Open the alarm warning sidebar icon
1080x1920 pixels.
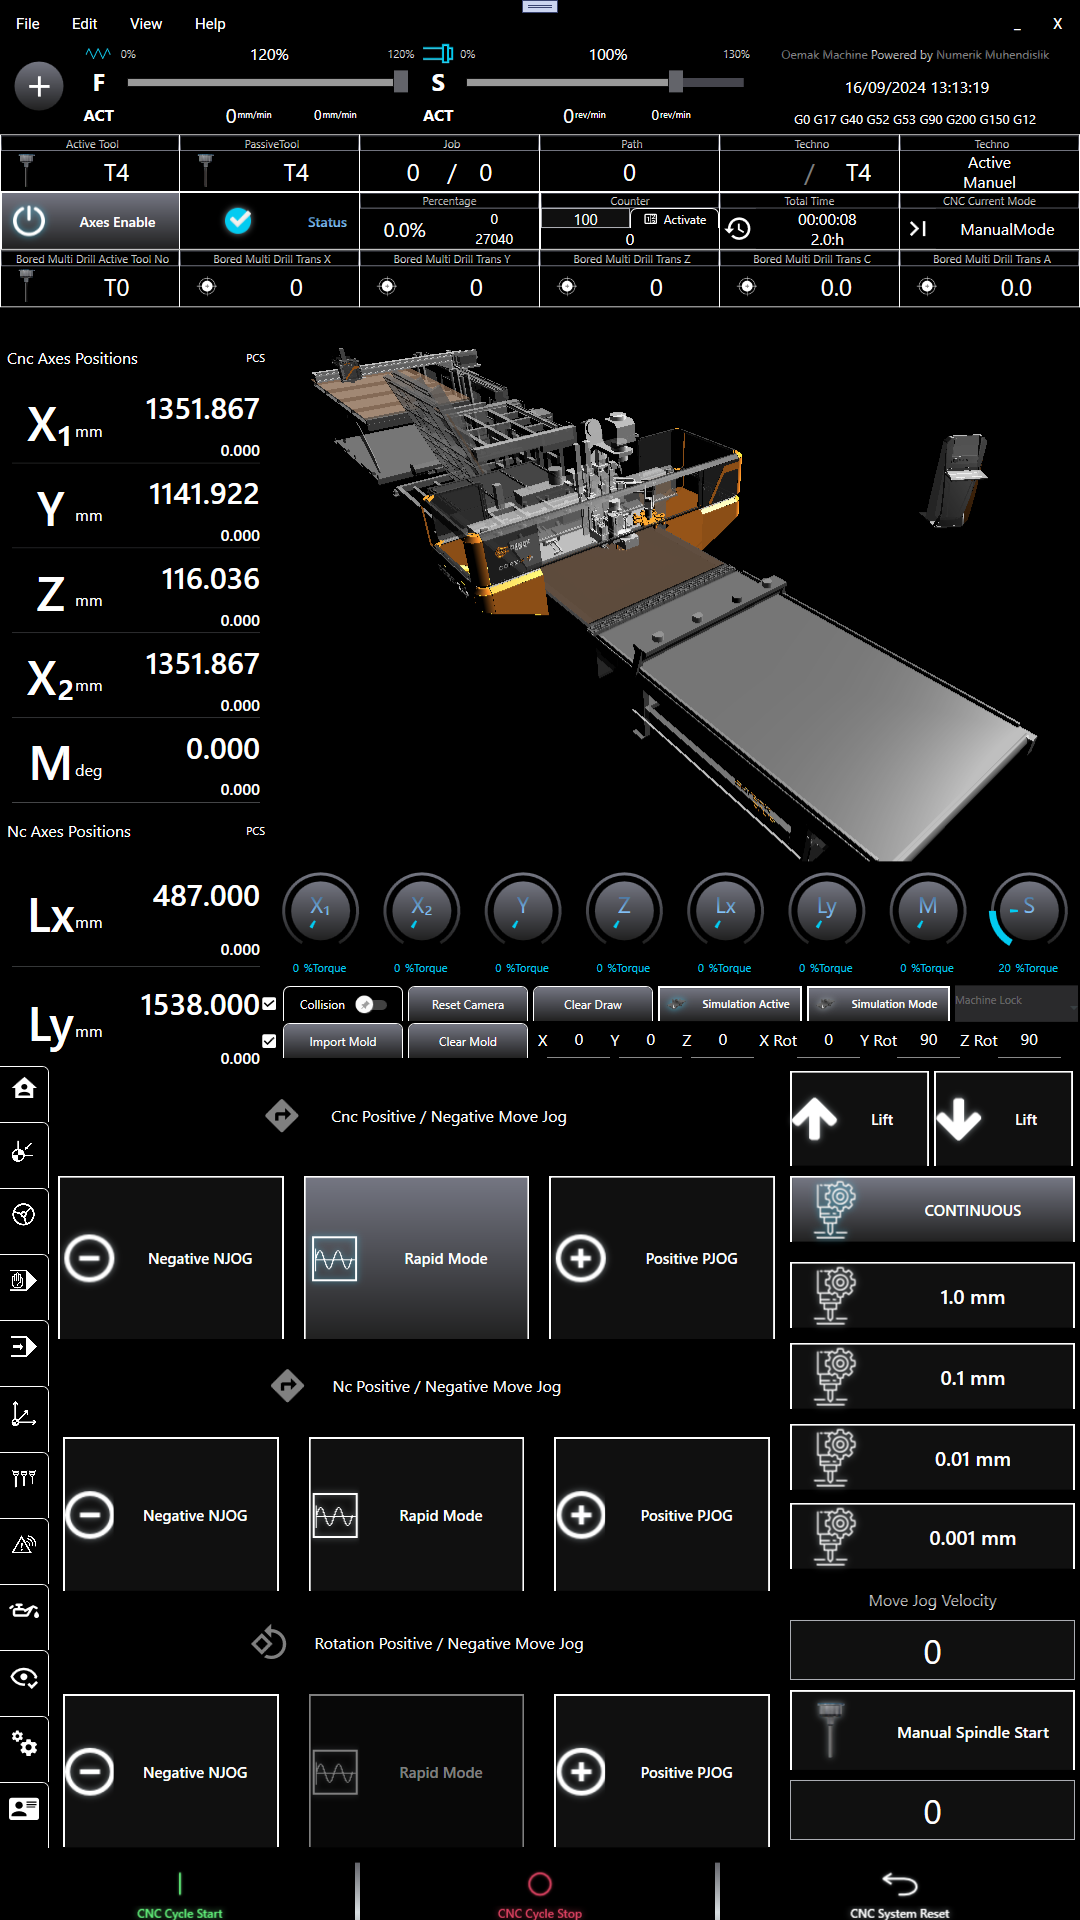24,1545
